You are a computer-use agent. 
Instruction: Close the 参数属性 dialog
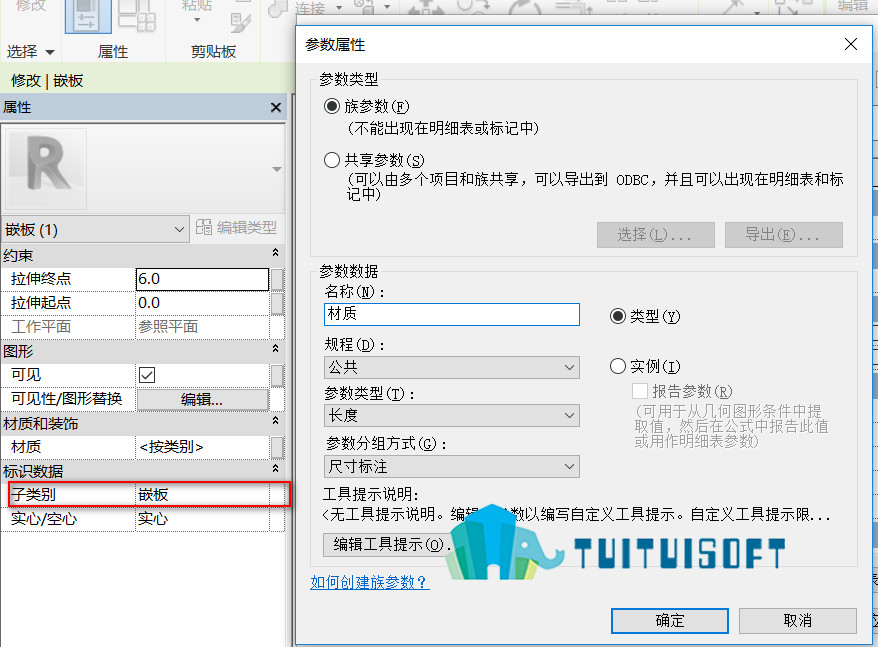pyautogui.click(x=851, y=44)
